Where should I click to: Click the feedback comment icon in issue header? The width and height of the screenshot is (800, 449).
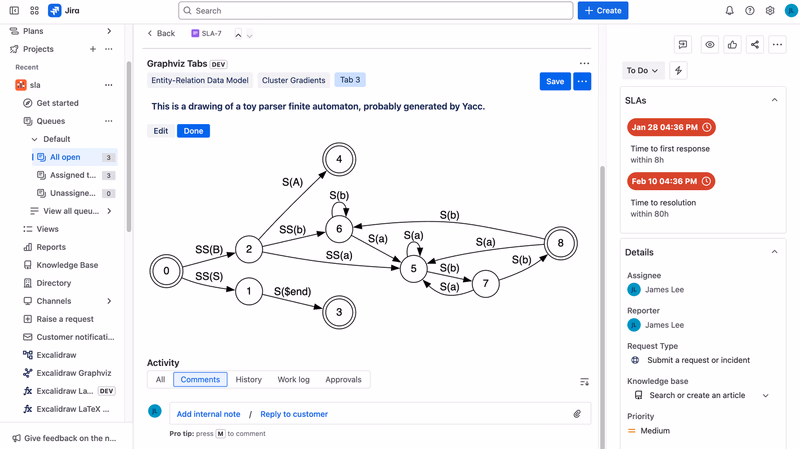click(683, 44)
